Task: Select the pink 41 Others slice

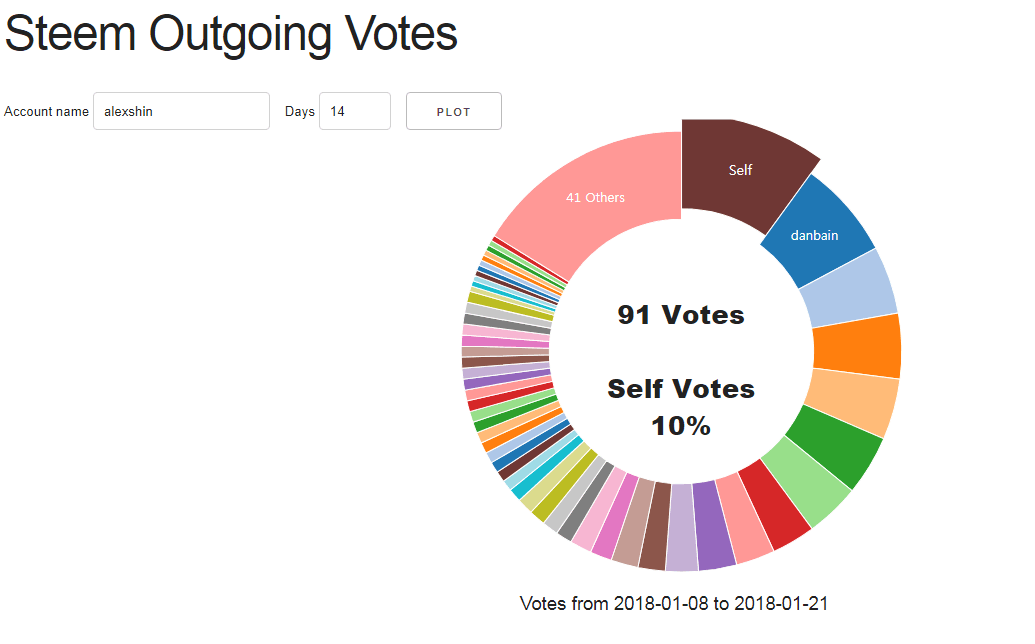Action: point(594,198)
